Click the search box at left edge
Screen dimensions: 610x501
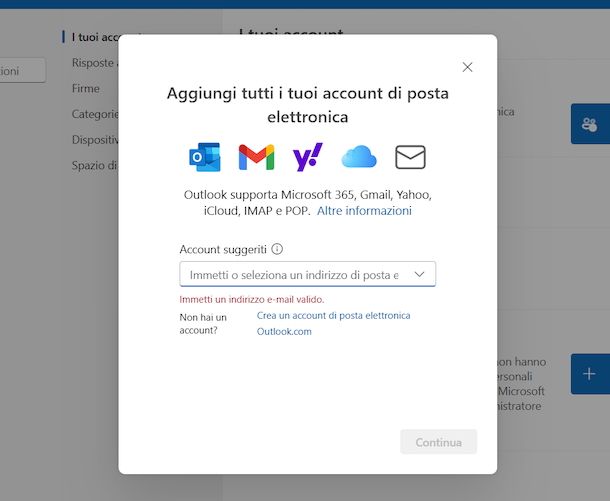[23, 70]
